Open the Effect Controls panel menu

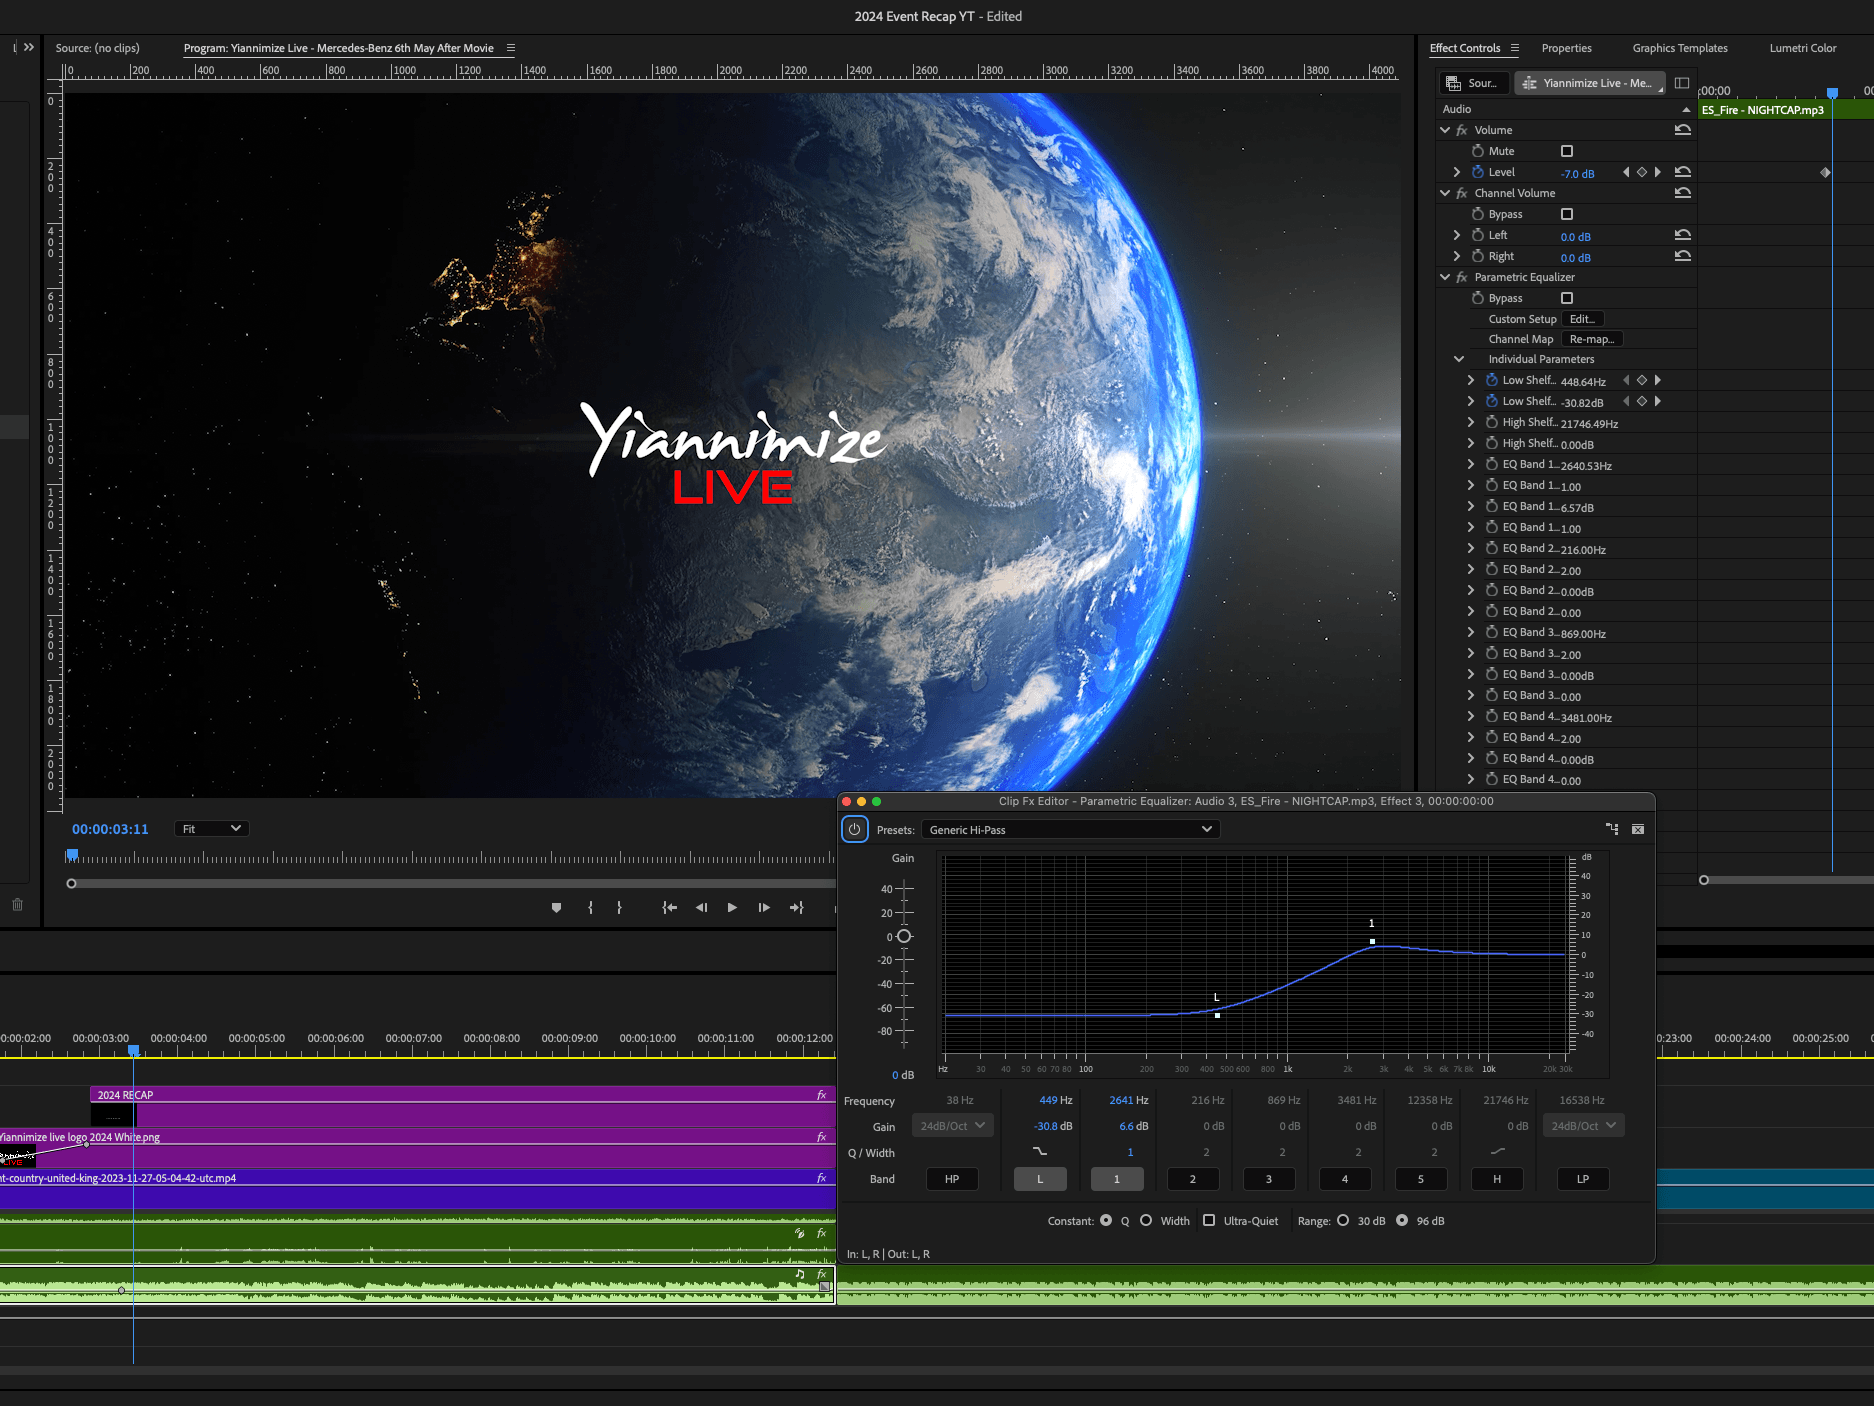[x=1515, y=48]
